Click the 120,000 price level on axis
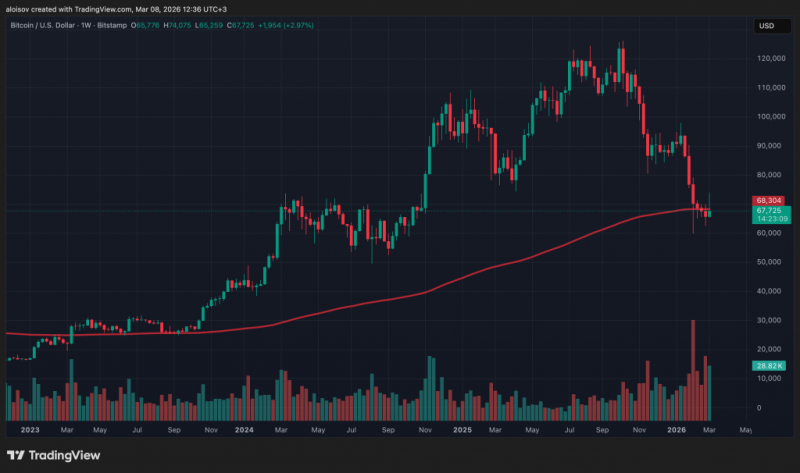 (771, 58)
